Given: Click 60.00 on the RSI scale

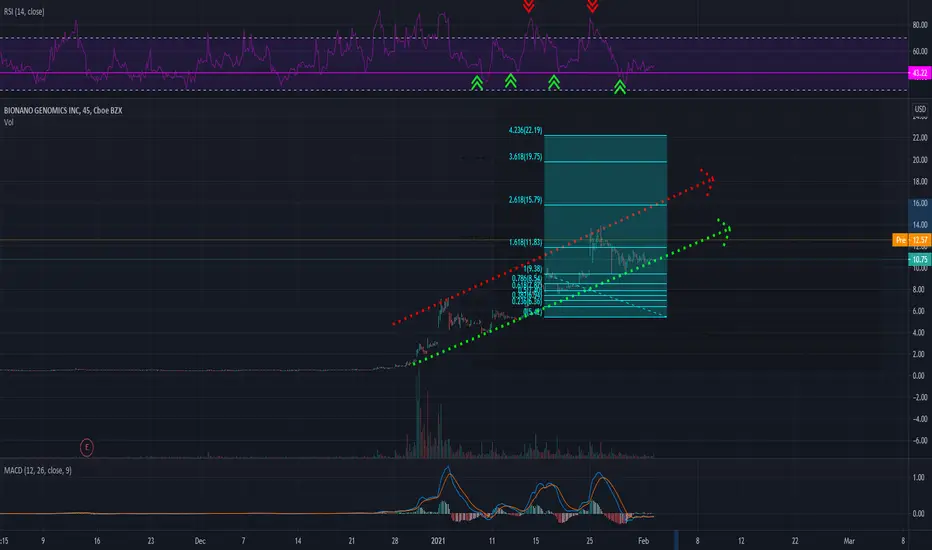Looking at the screenshot, I should coord(920,52).
